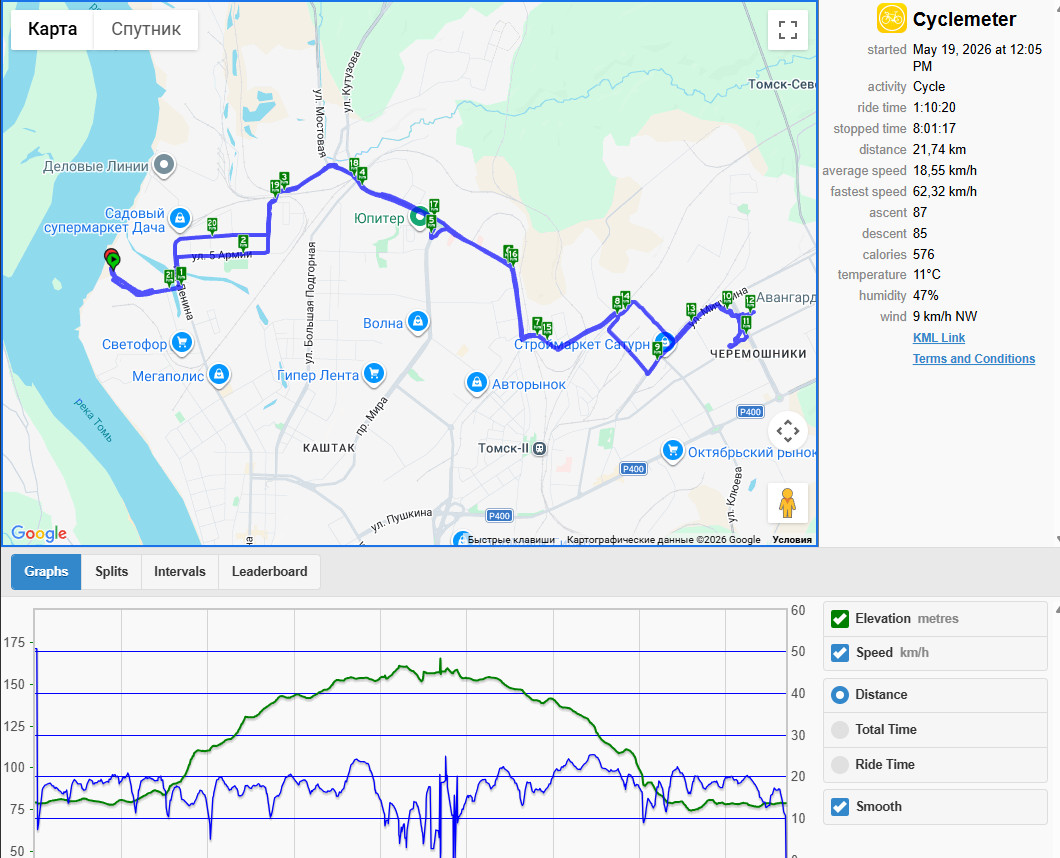
Task: Click the Октябрьский рынок cart marker
Action: [672, 450]
